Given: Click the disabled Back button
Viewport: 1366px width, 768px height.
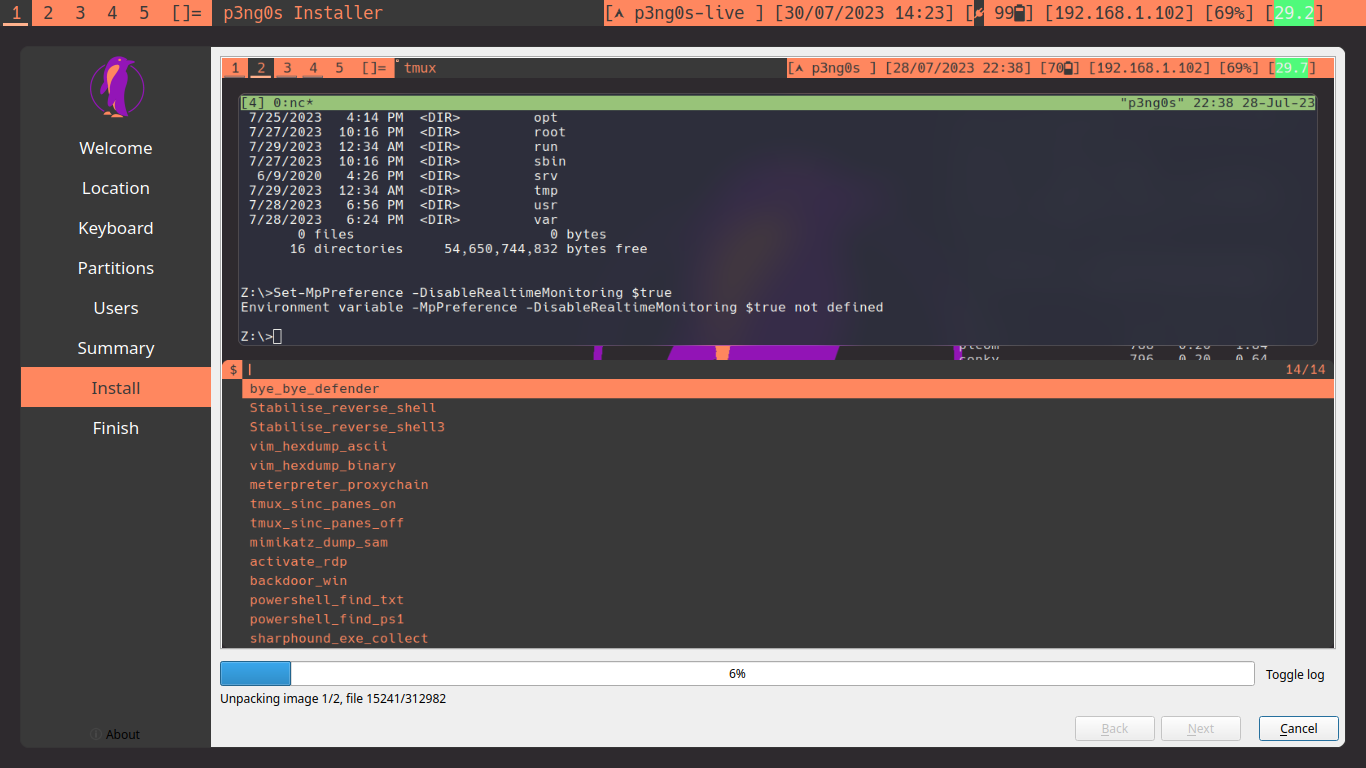Looking at the screenshot, I should [x=1114, y=728].
